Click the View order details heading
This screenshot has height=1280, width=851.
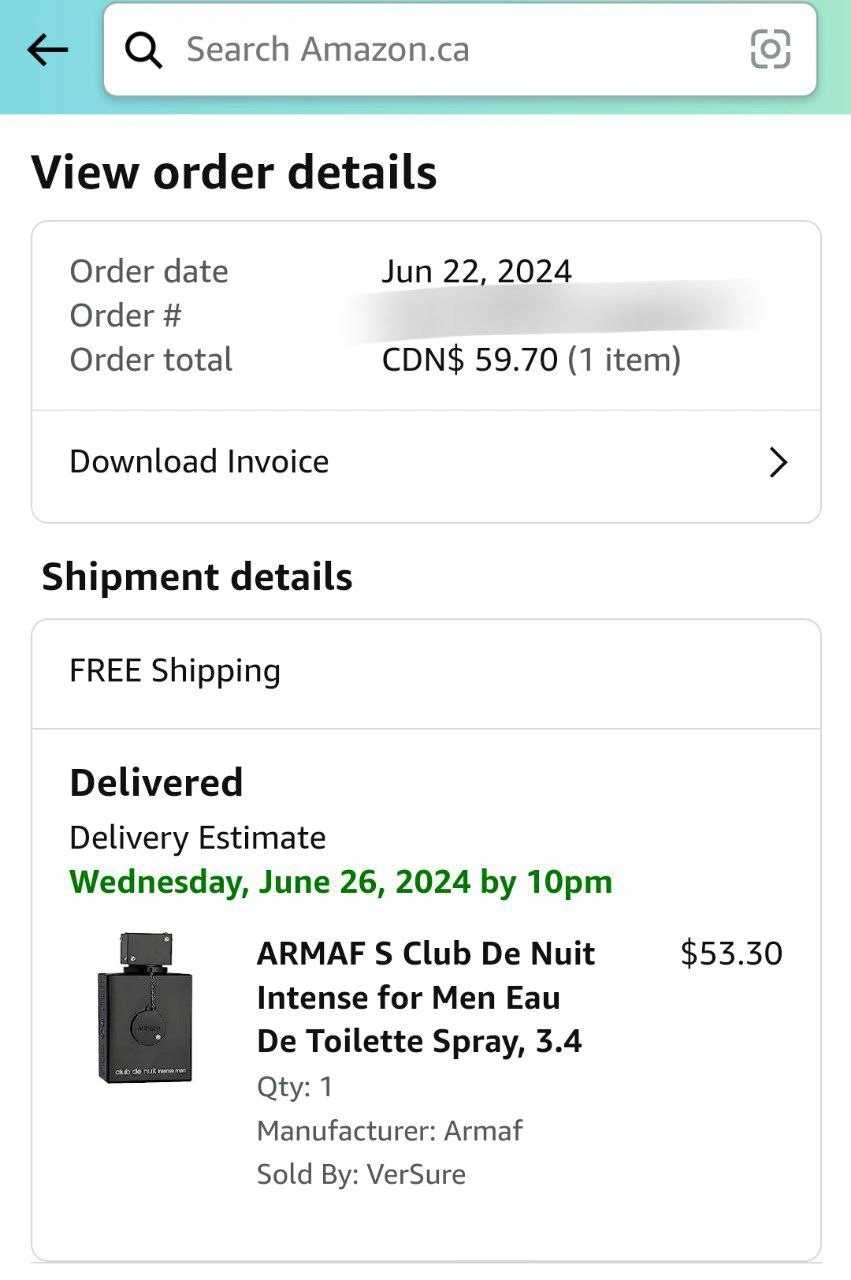[234, 172]
